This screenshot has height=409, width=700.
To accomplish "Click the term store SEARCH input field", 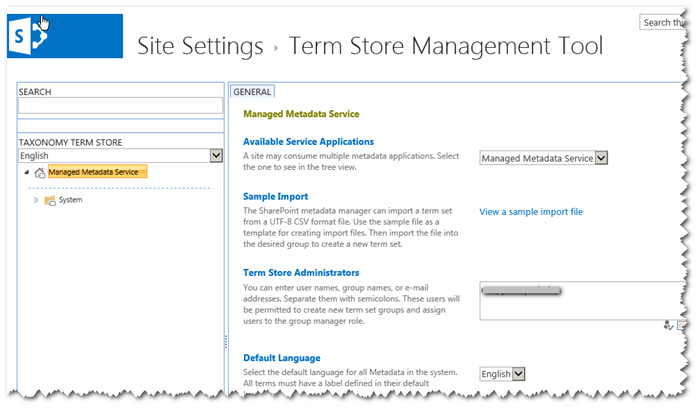I will click(120, 105).
